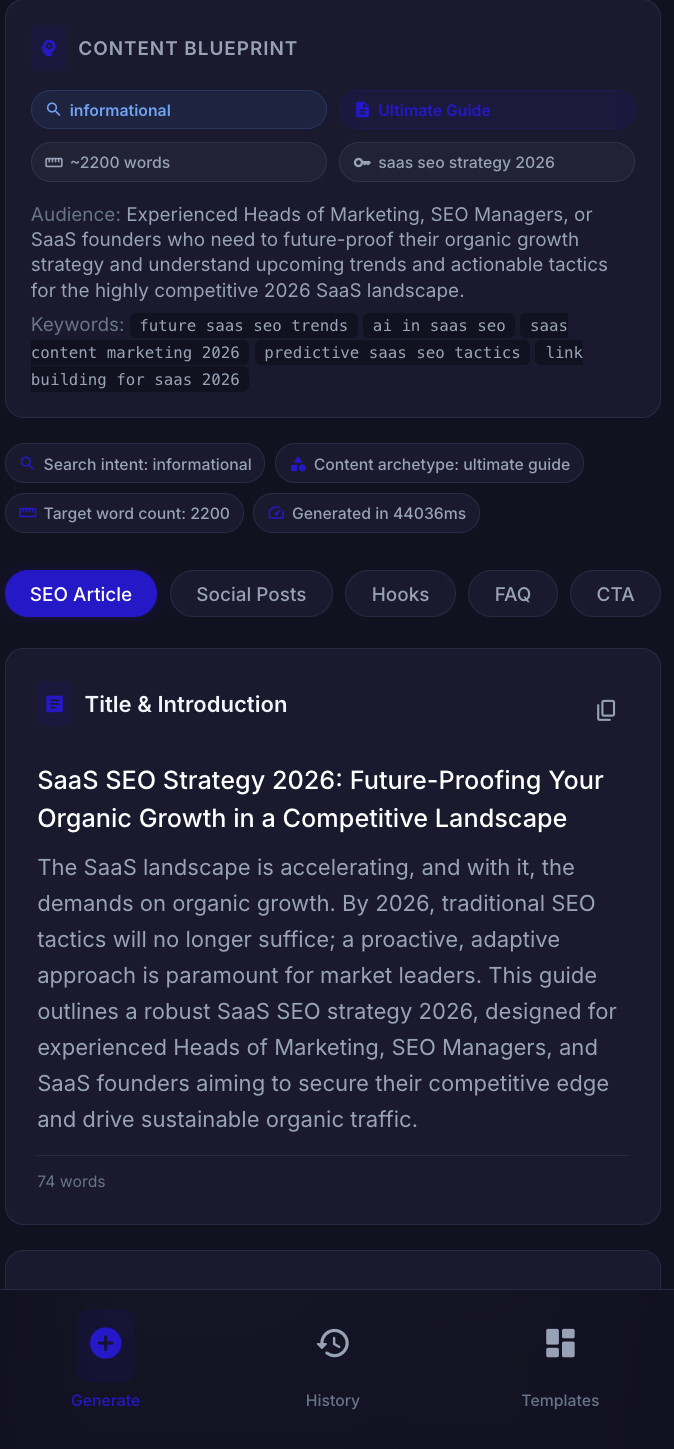Click the Generate plus icon
The image size is (674, 1449).
coord(105,1343)
